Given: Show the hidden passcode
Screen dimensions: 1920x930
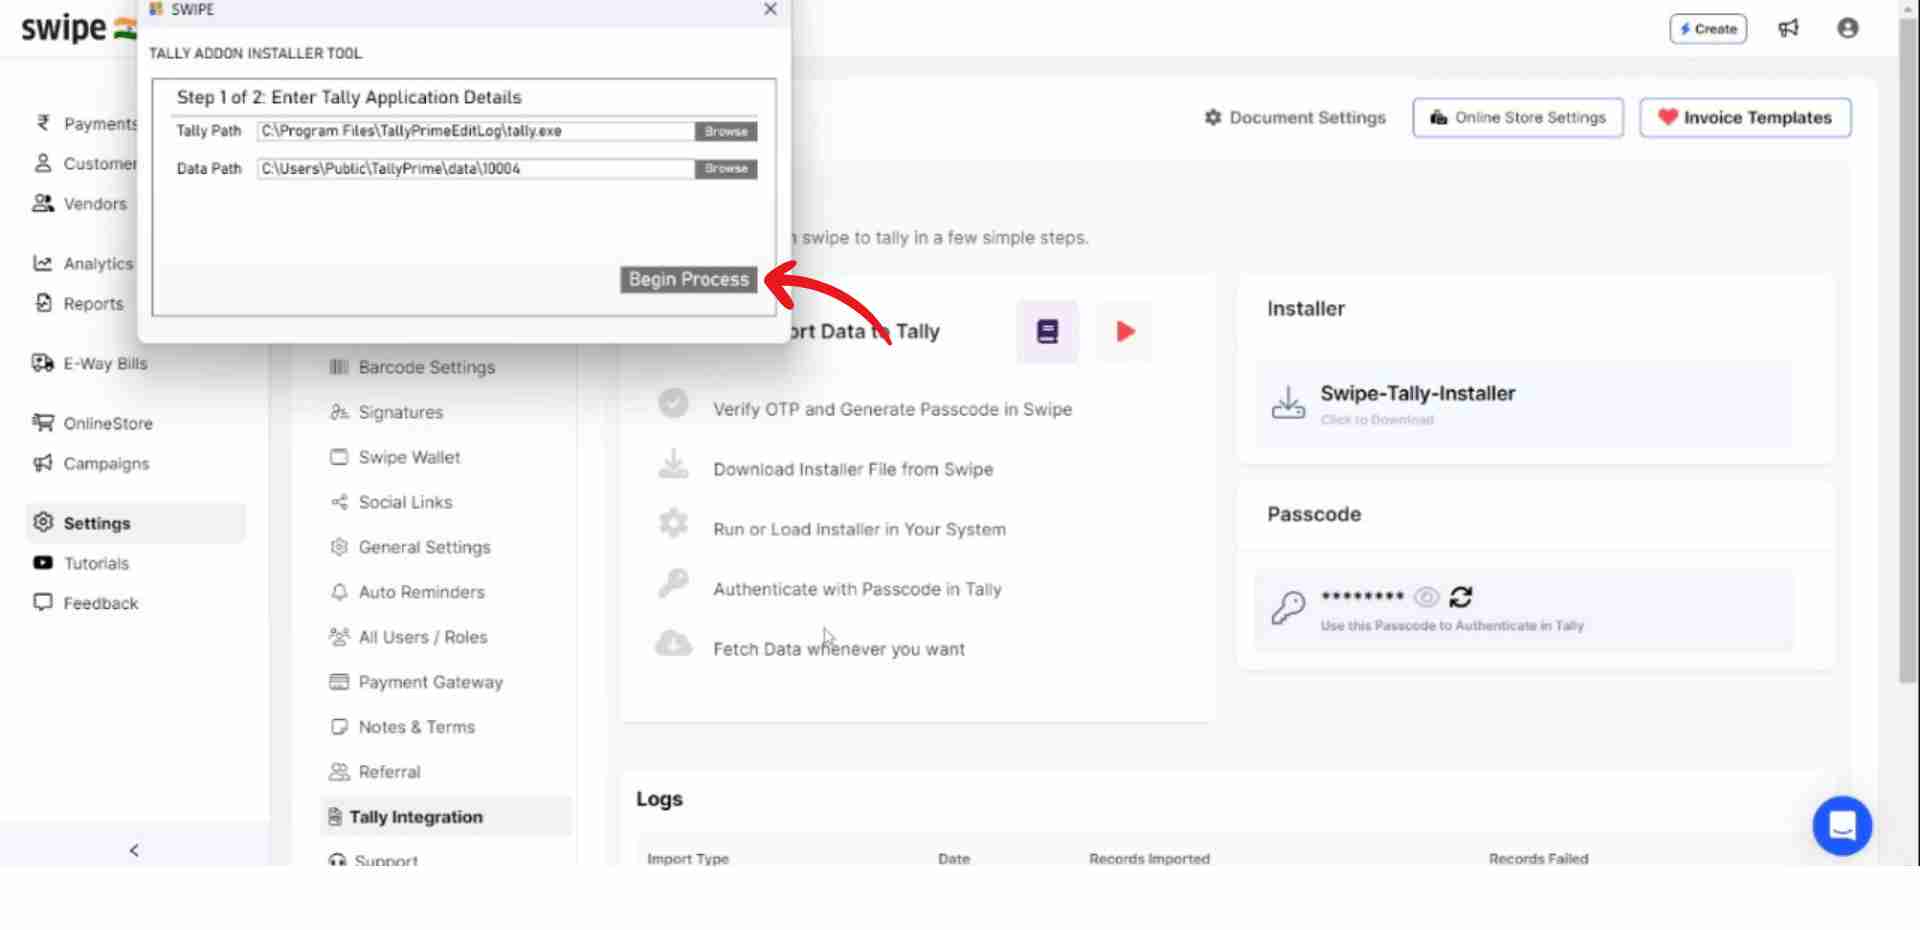Looking at the screenshot, I should click(1427, 597).
